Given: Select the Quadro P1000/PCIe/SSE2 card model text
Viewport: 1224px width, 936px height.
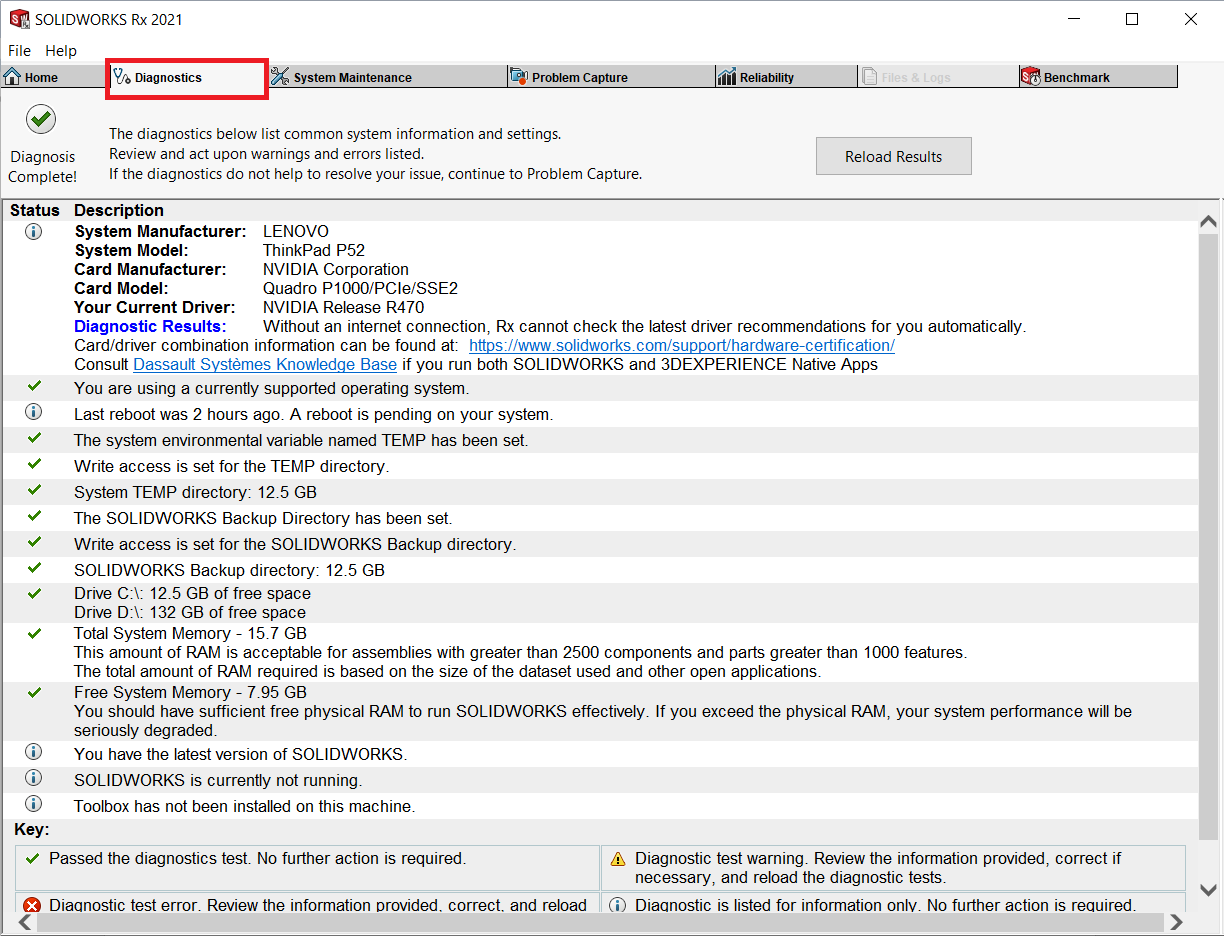Looking at the screenshot, I should 360,288.
